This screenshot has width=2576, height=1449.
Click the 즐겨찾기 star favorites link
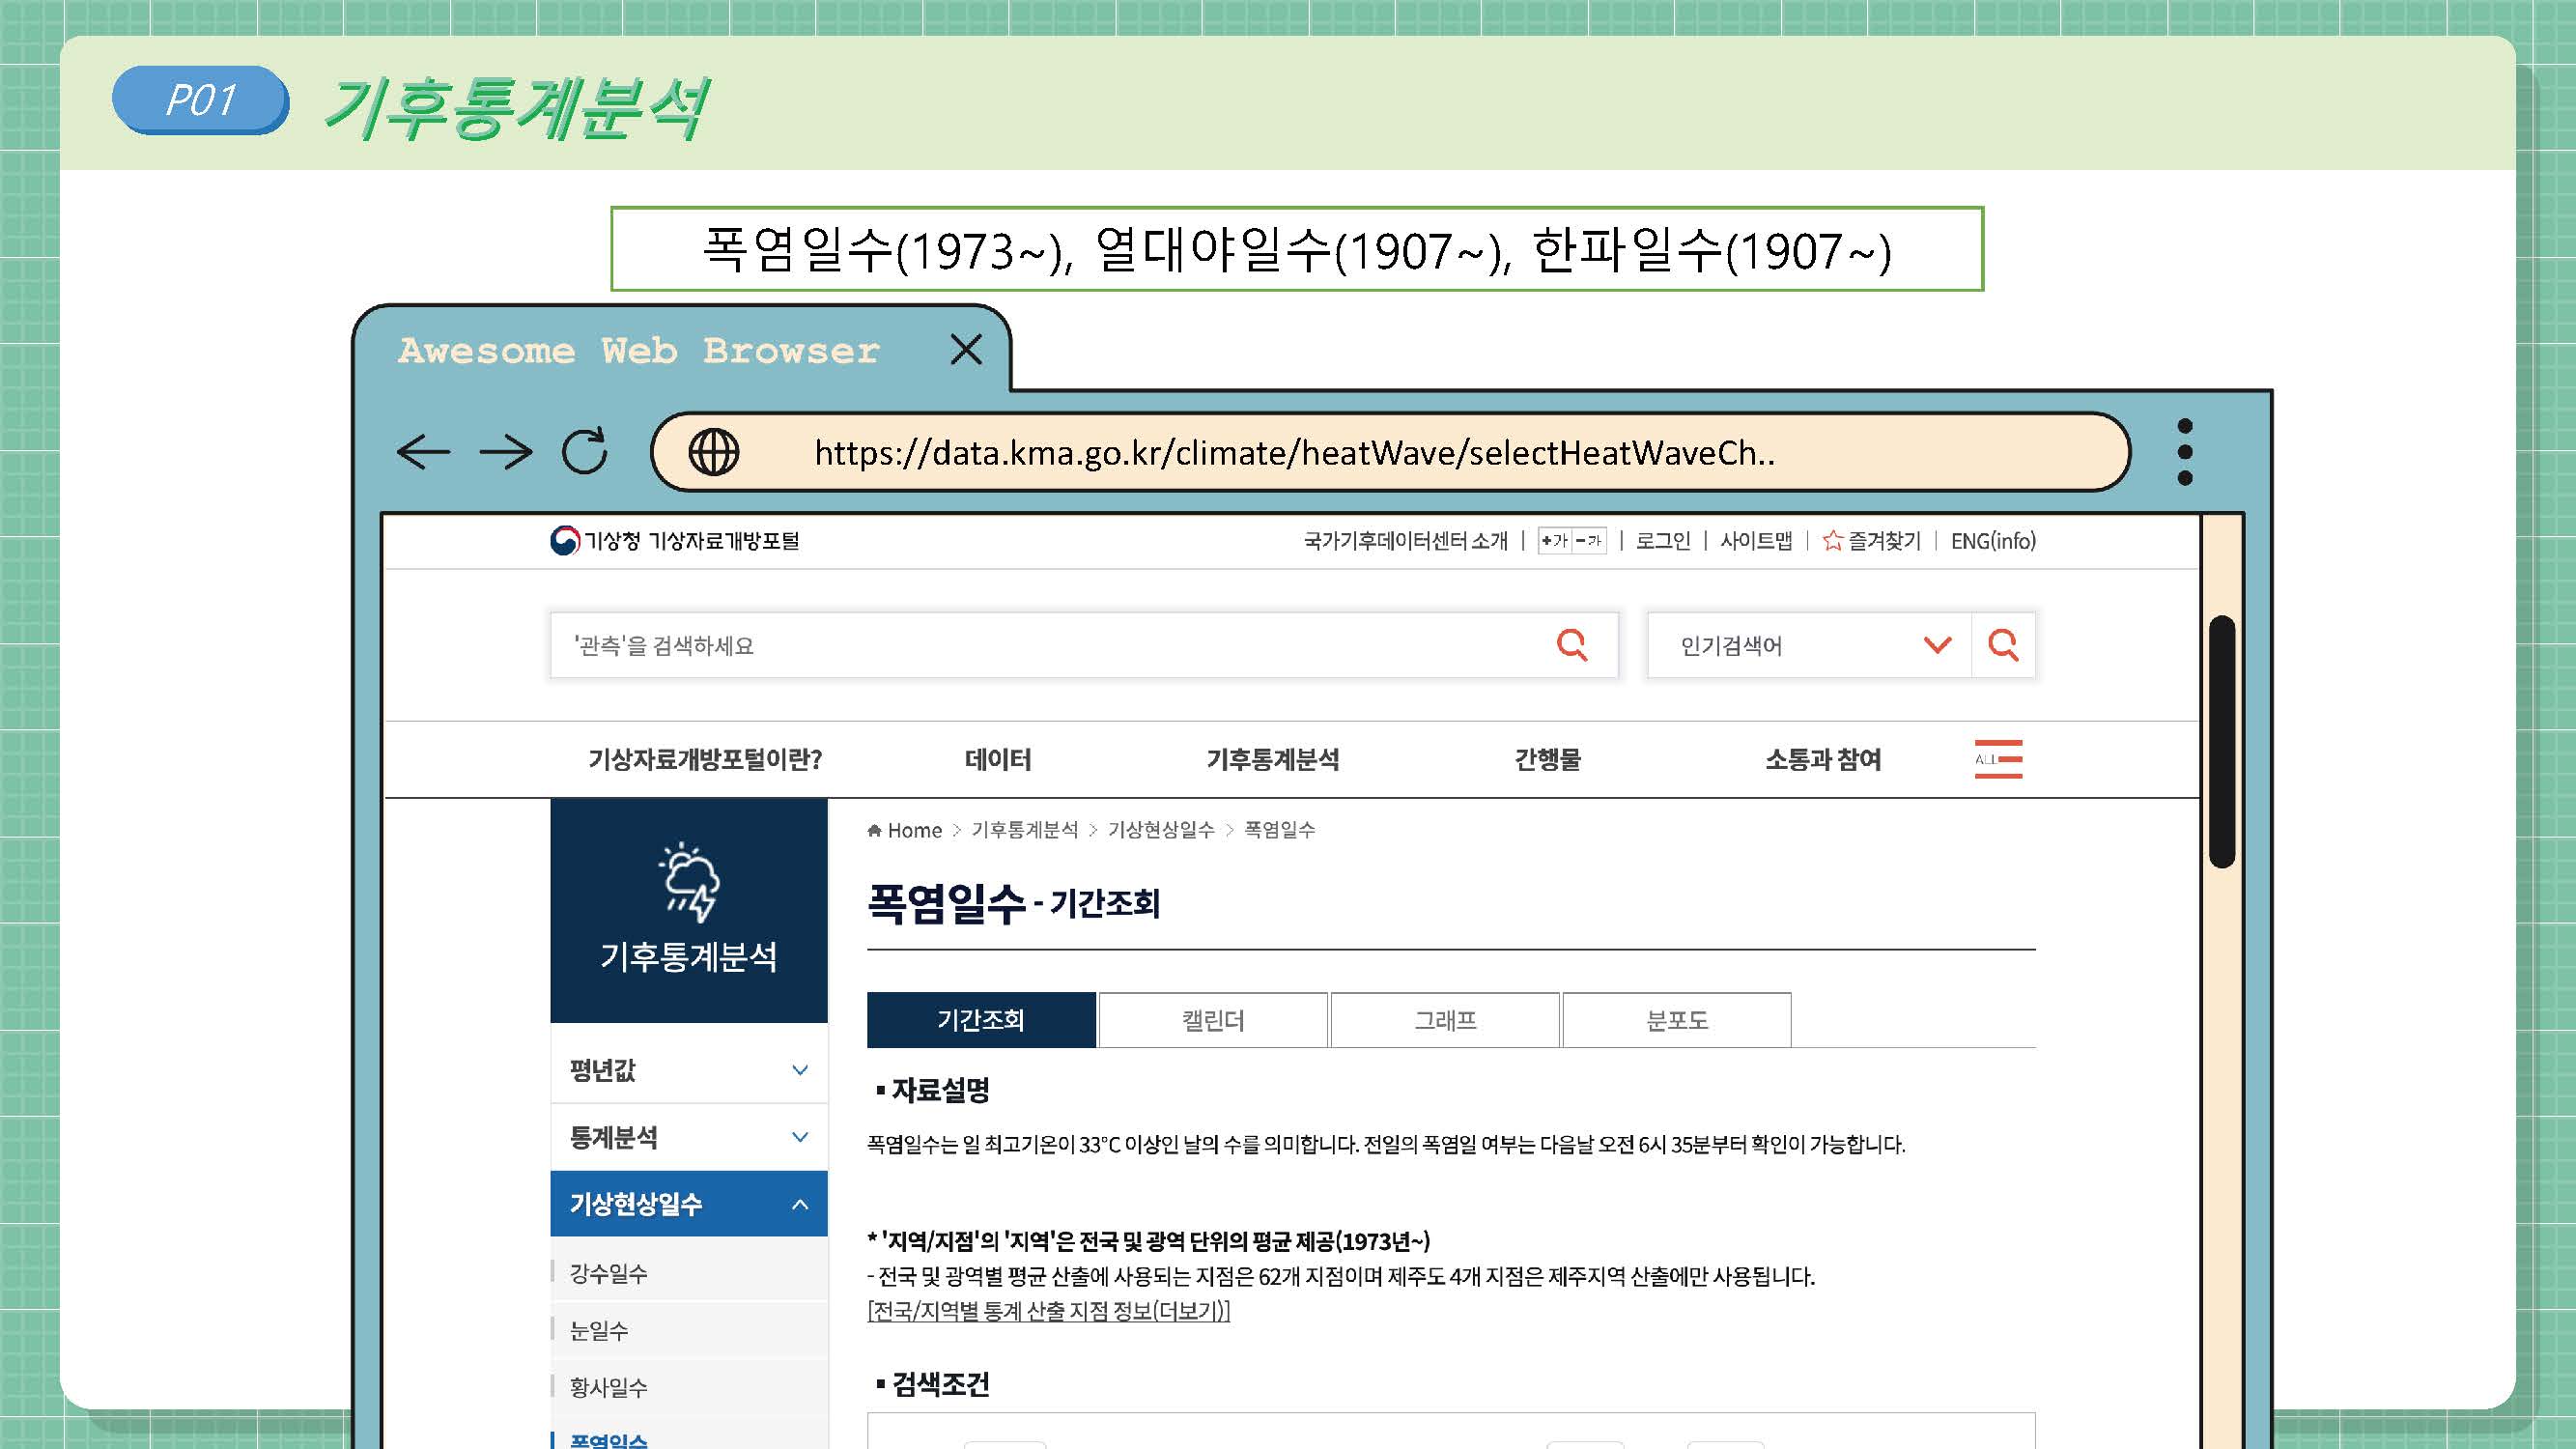[1872, 541]
